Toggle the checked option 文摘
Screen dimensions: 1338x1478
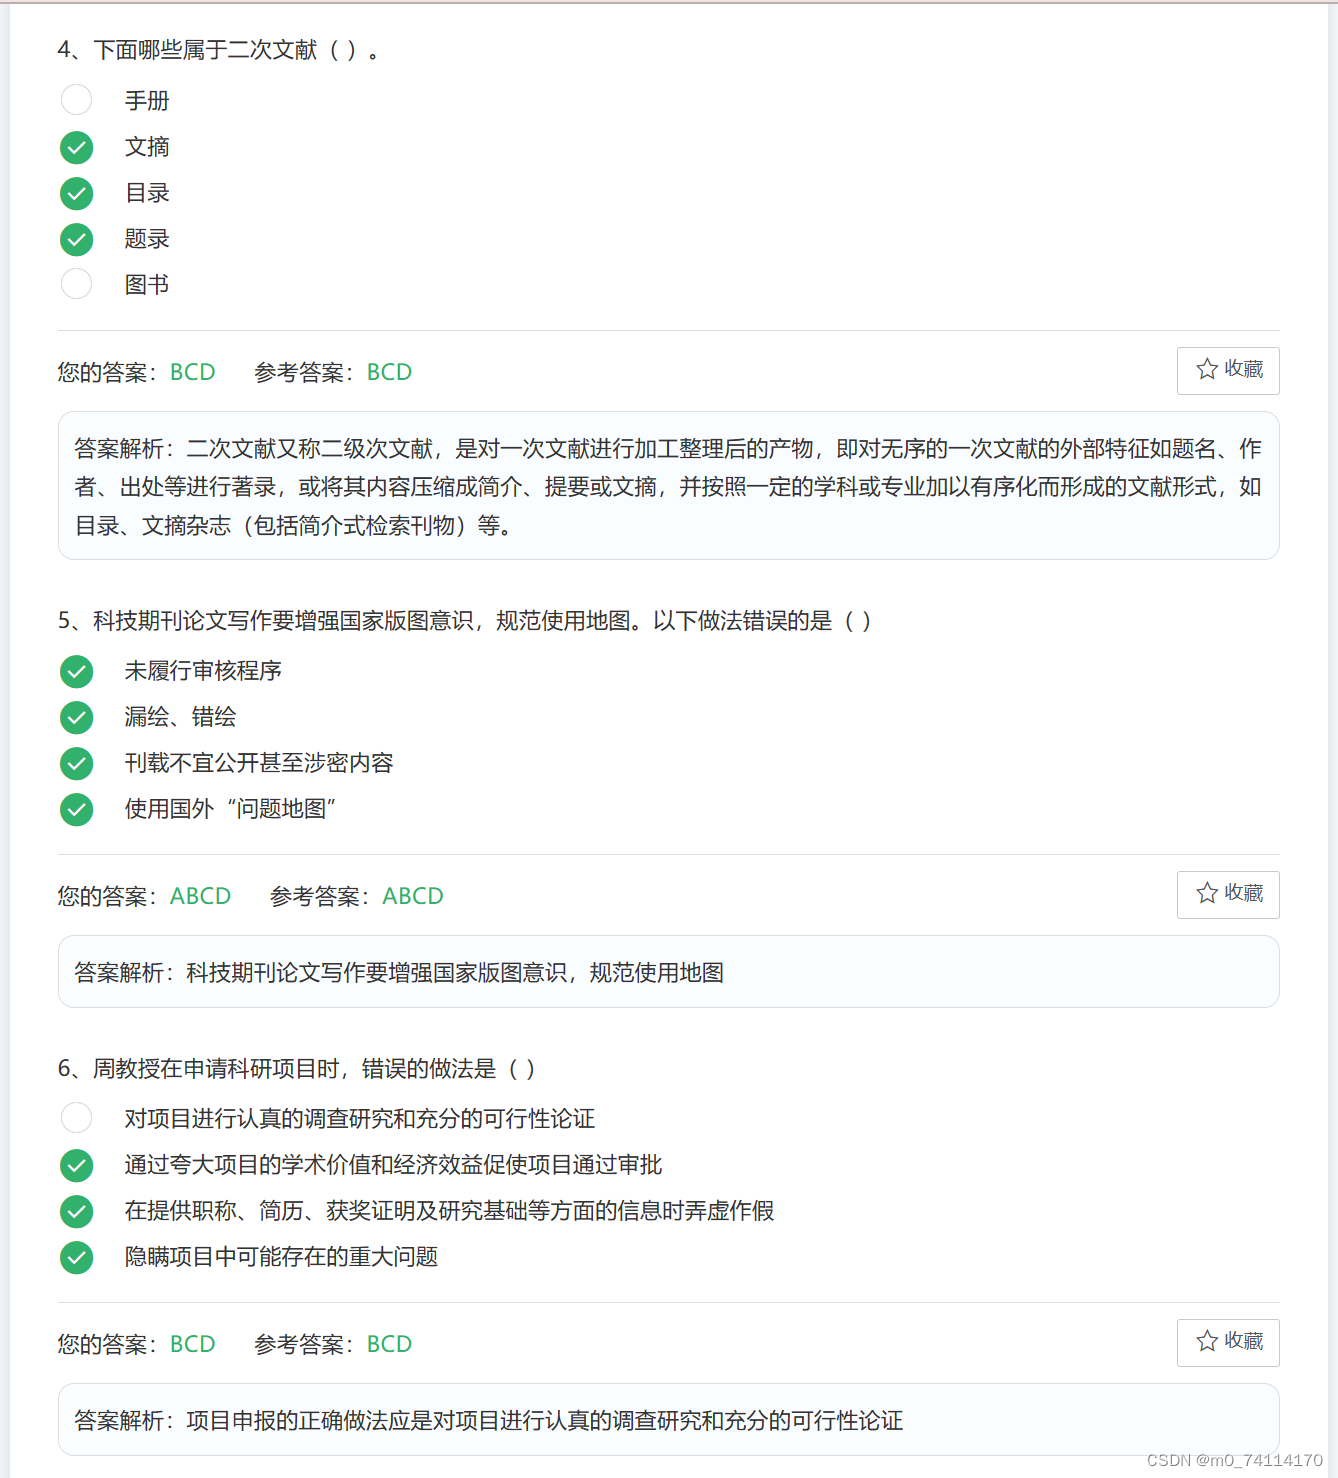pyautogui.click(x=77, y=147)
